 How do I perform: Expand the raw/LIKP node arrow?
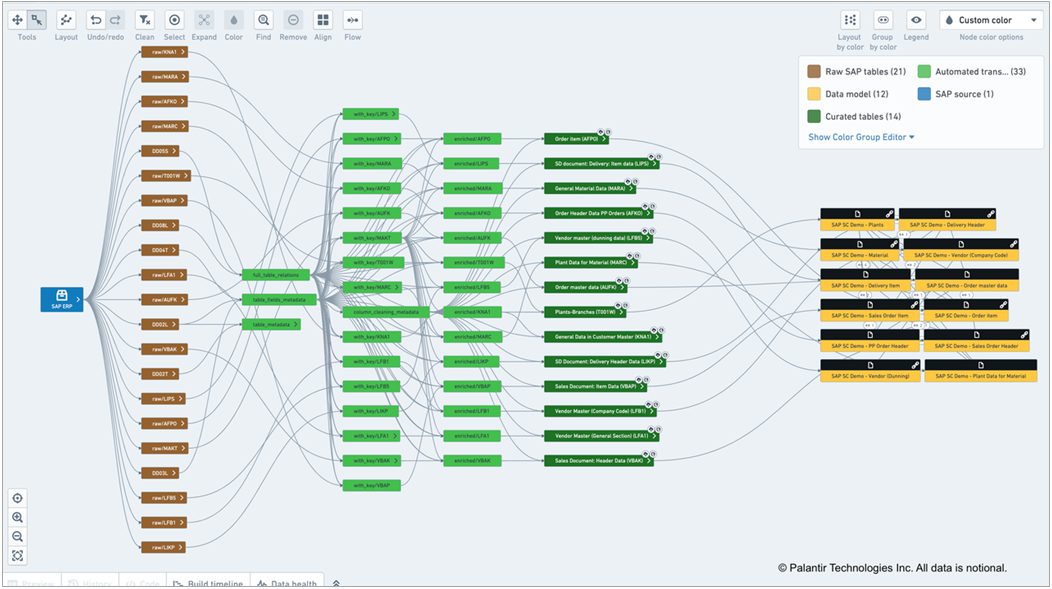(182, 547)
